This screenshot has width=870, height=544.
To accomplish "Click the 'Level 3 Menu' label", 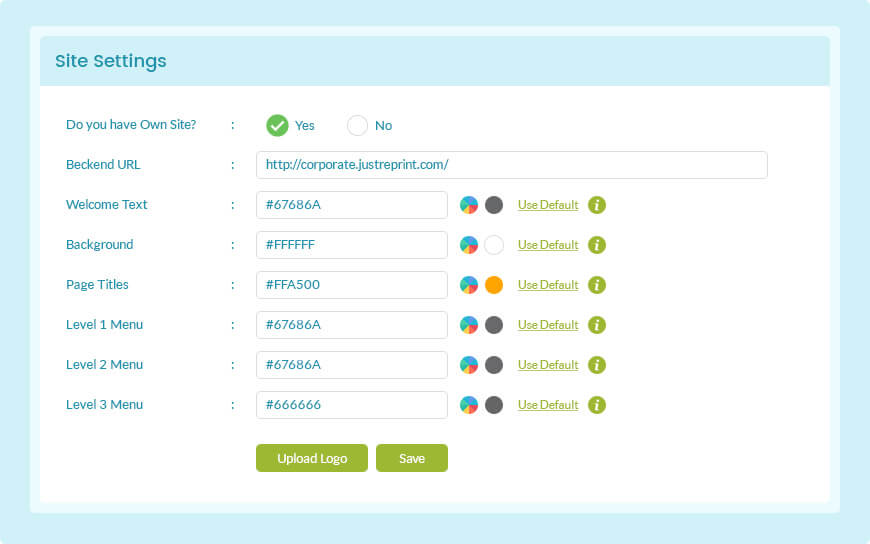I will [104, 405].
